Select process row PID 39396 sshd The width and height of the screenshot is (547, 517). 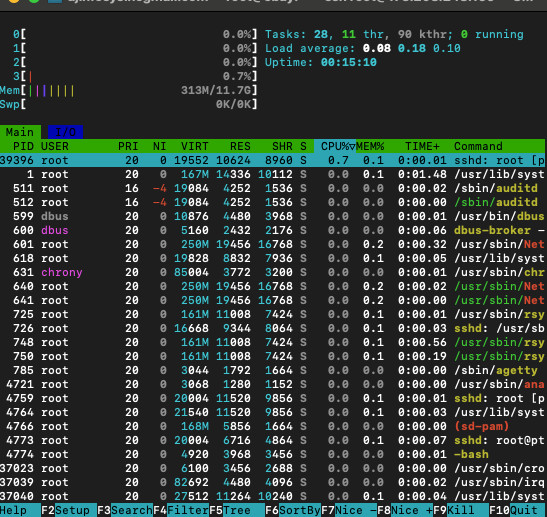[x=272, y=160]
